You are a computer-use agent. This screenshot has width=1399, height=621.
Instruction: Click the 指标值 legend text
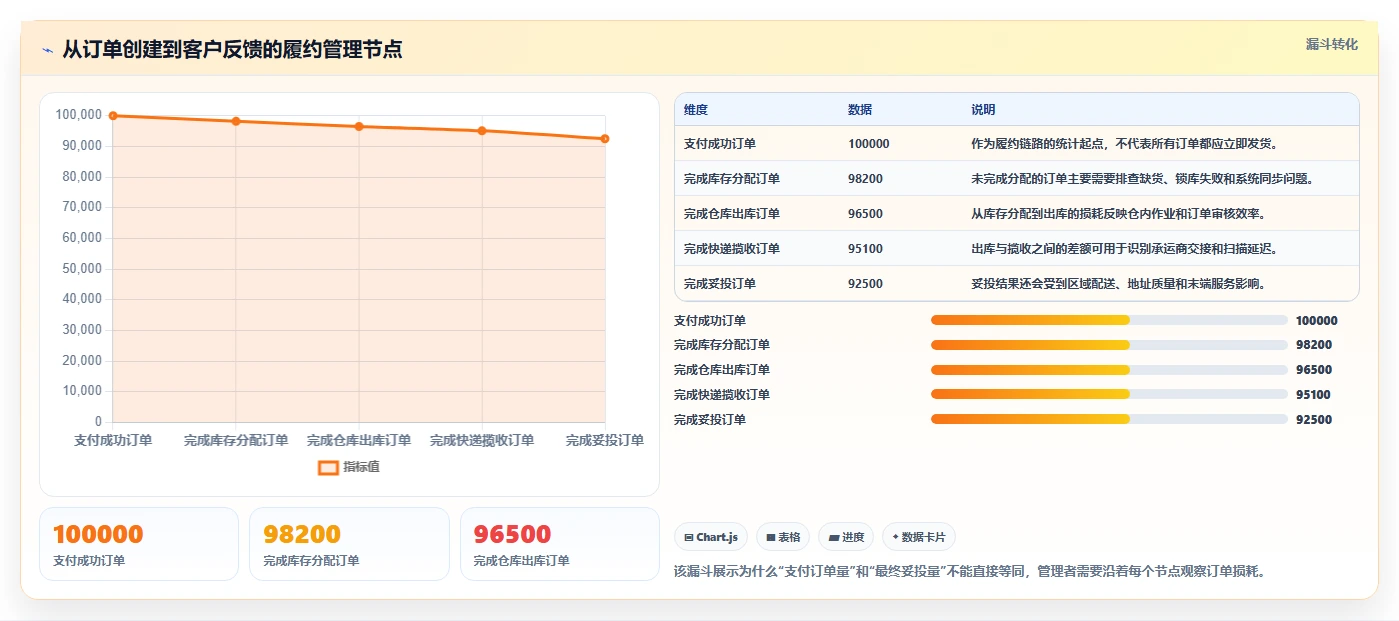coord(362,467)
